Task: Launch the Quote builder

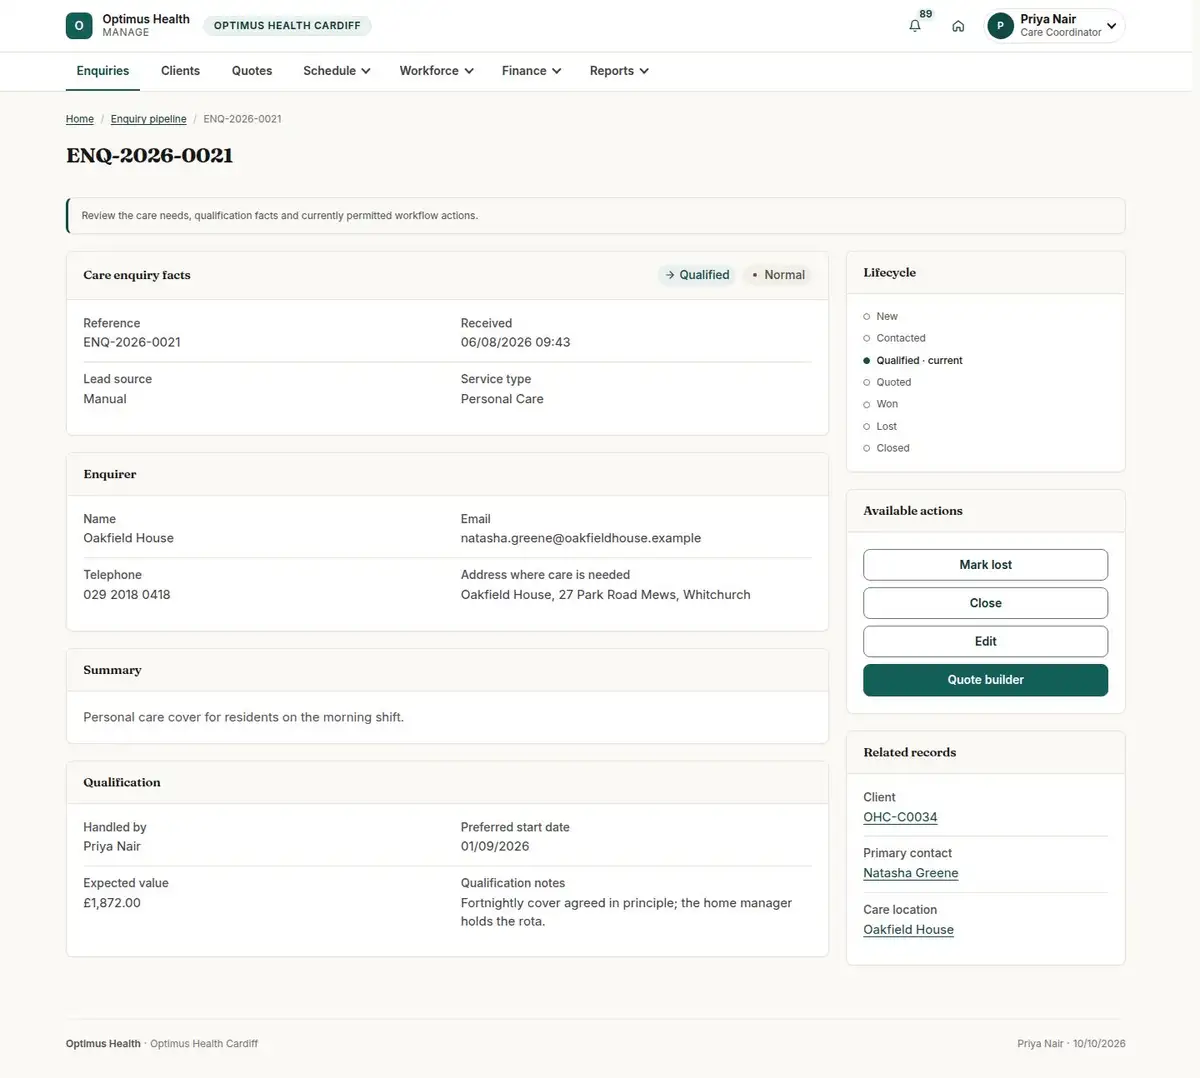Action: tap(985, 680)
